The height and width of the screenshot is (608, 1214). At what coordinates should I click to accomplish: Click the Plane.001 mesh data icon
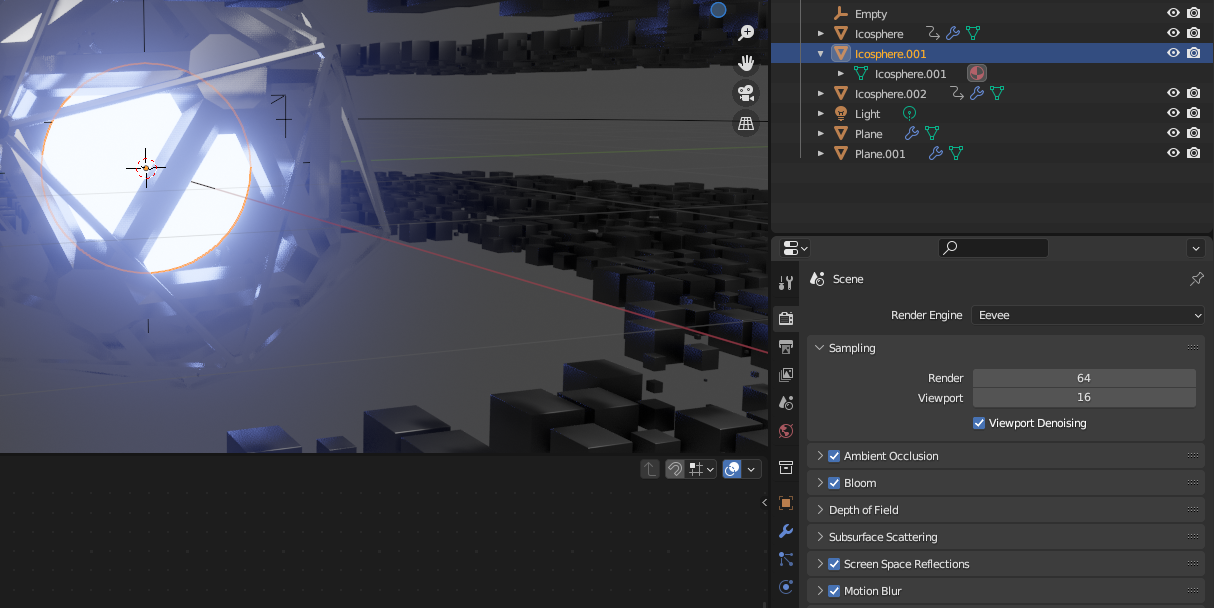[955, 153]
